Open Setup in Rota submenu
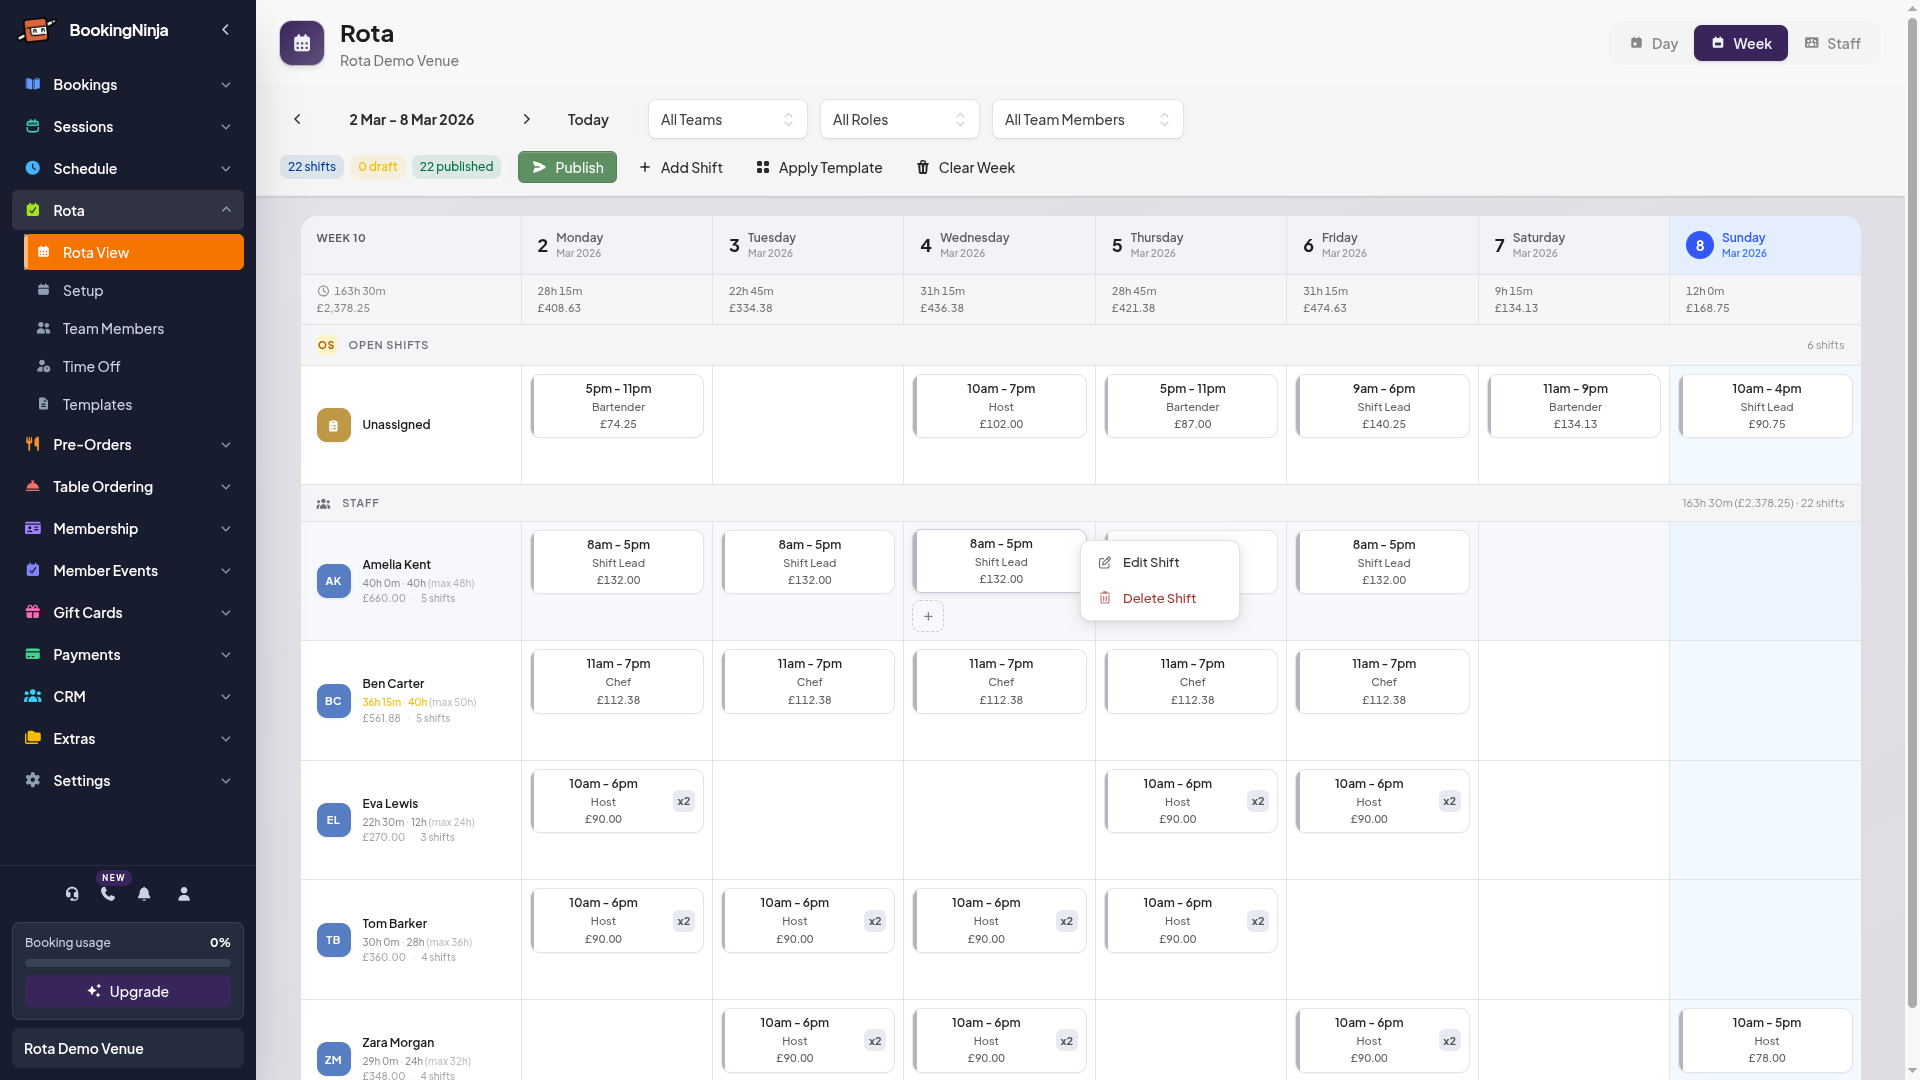The image size is (1920, 1080). click(x=134, y=290)
